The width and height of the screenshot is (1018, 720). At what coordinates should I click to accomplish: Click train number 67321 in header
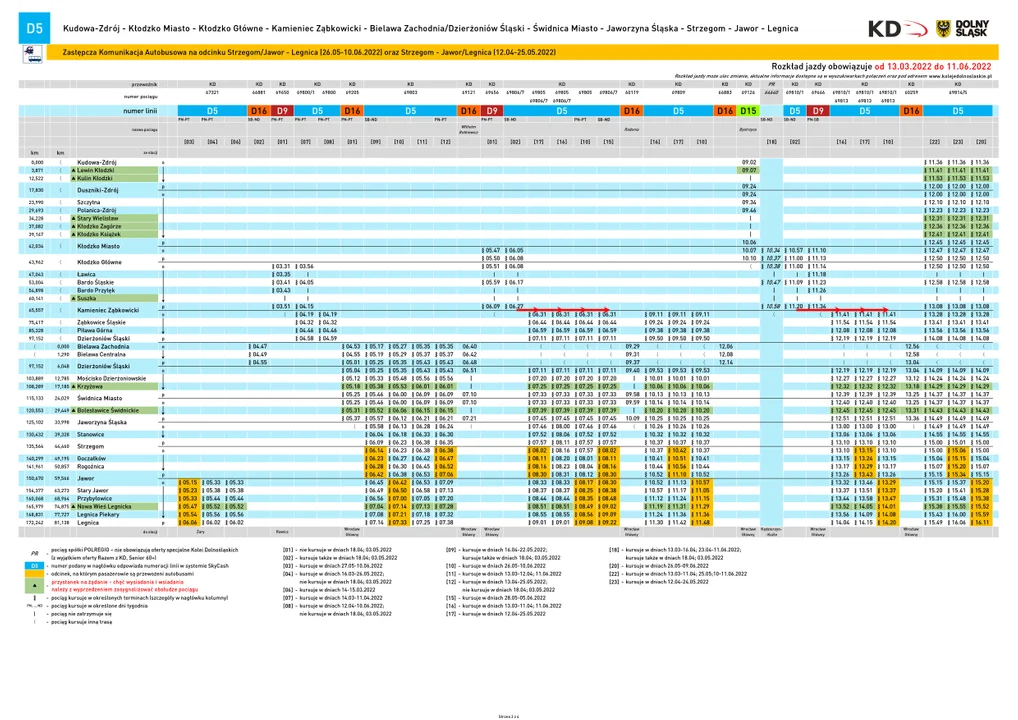point(212,93)
